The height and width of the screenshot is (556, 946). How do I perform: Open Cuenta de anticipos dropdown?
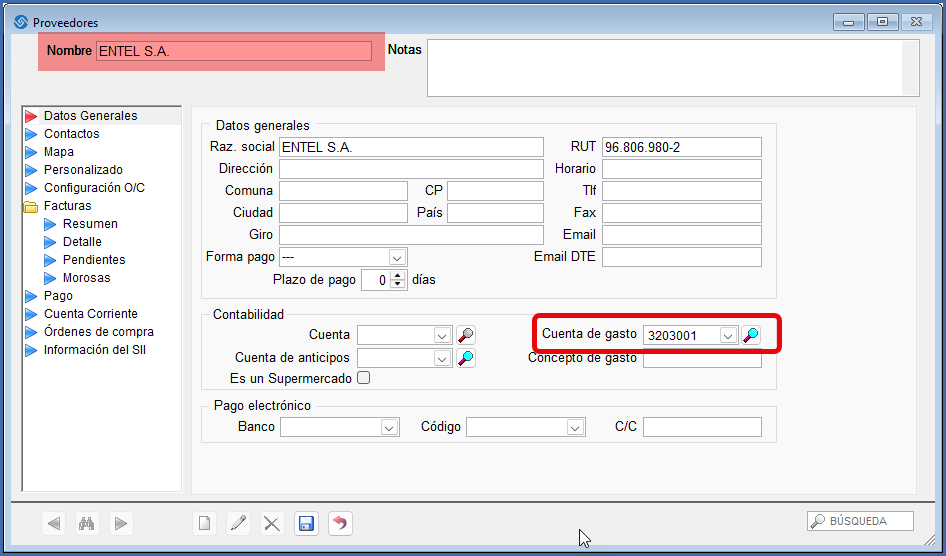[442, 358]
